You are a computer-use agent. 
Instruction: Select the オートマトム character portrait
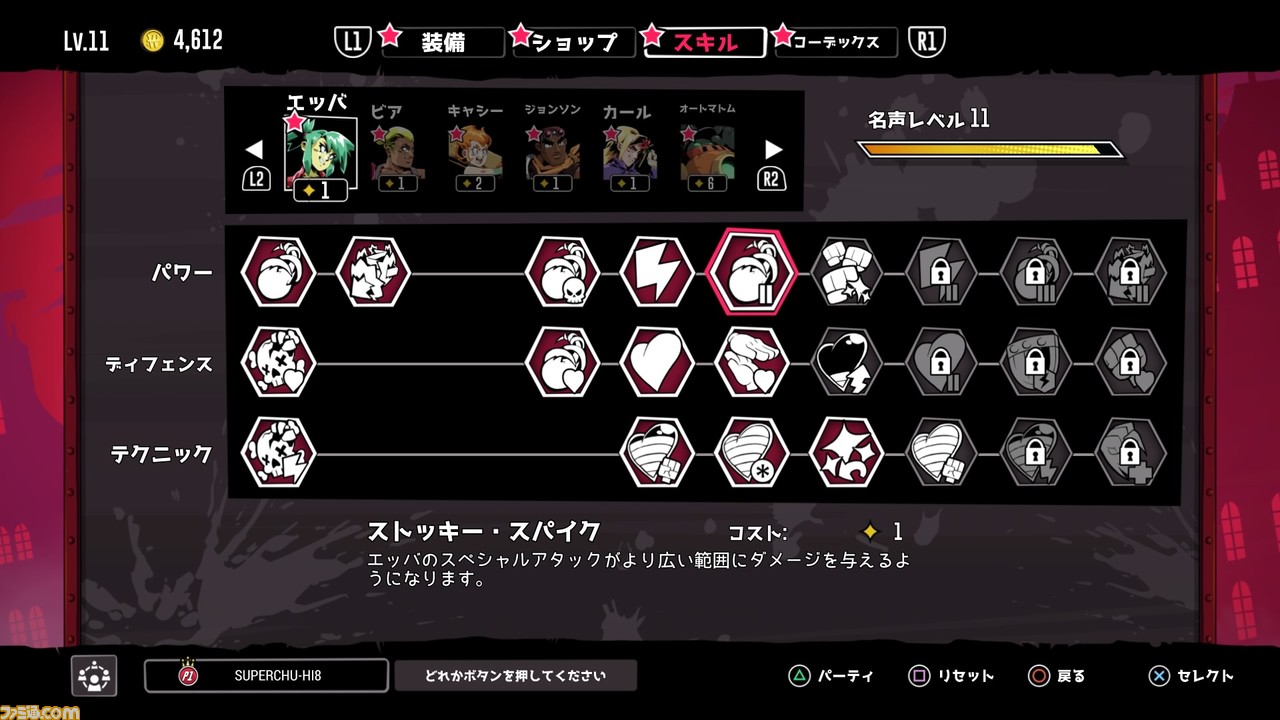point(707,150)
